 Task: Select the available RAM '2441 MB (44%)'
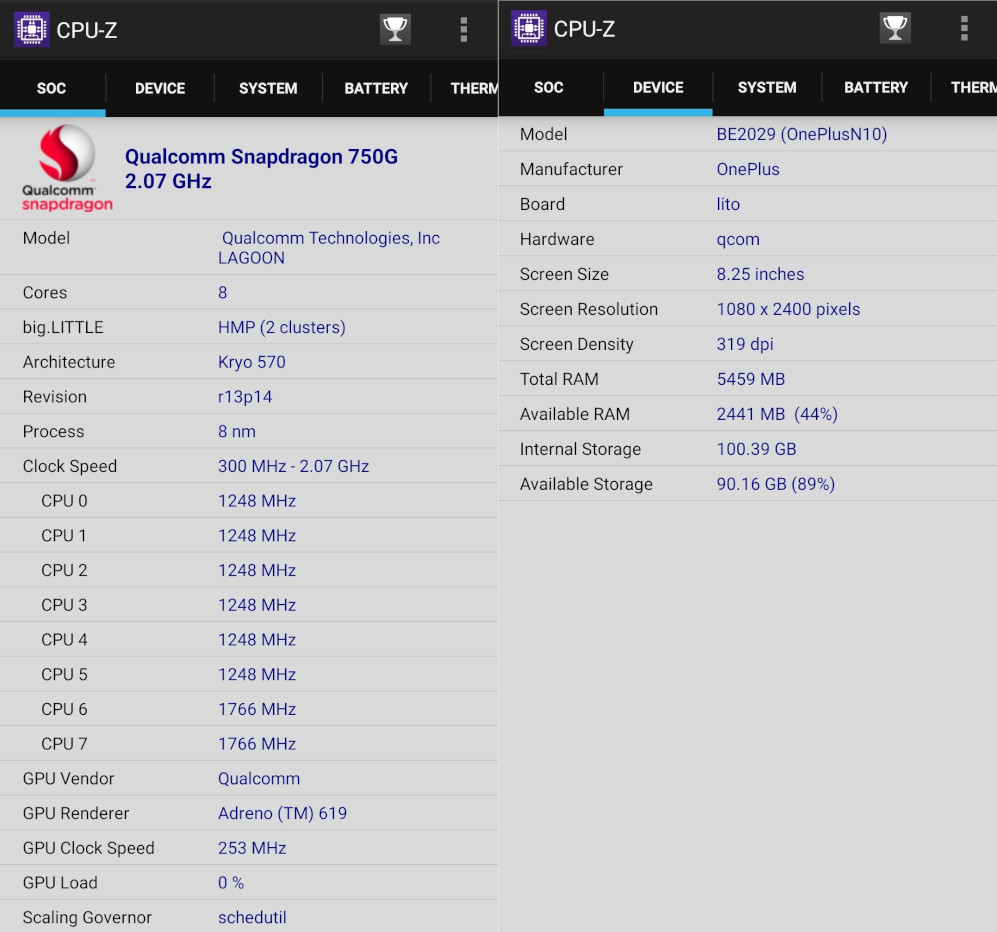click(x=777, y=415)
